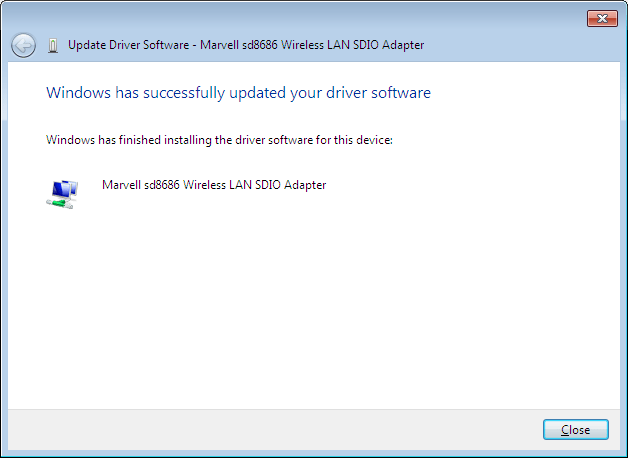Click empty gray footer area left of Close
Viewport: 628px width, 458px height.
(x=270, y=429)
